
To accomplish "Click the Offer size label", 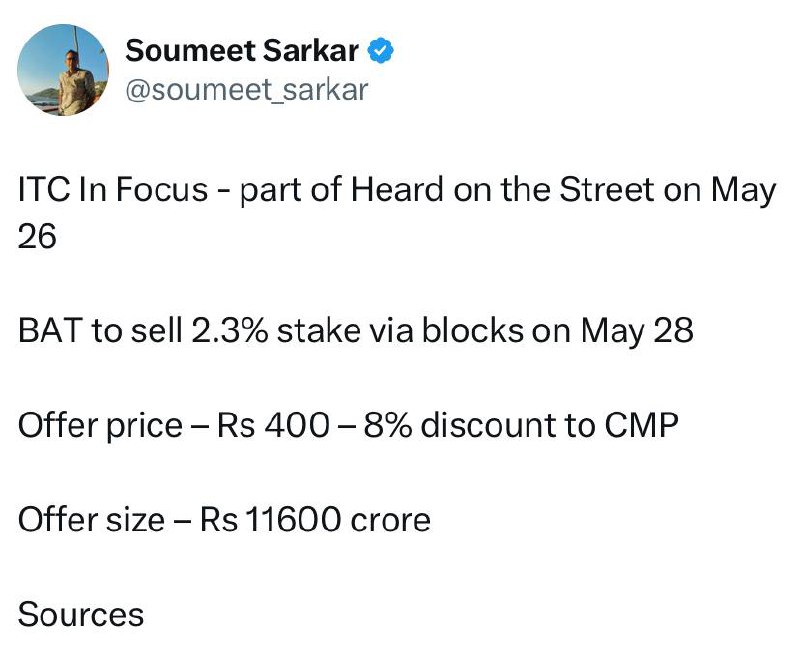I will [x=91, y=519].
